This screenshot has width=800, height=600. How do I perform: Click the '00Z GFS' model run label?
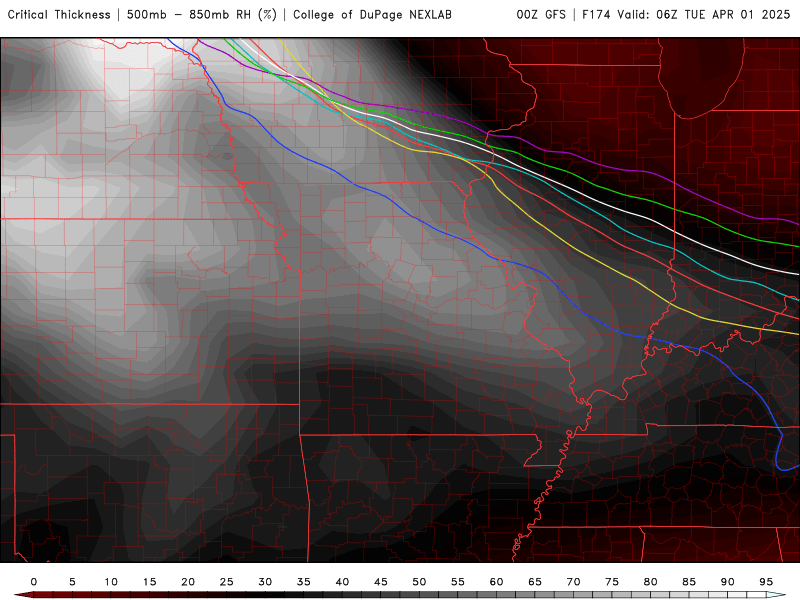click(x=541, y=15)
